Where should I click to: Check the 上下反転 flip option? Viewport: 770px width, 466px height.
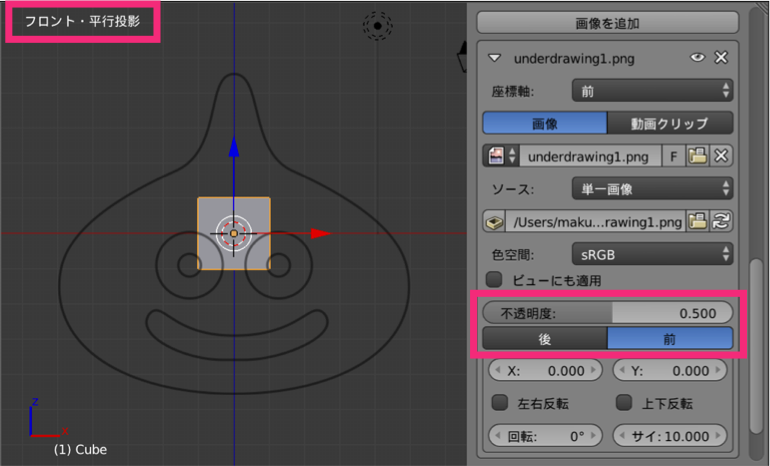pos(623,403)
